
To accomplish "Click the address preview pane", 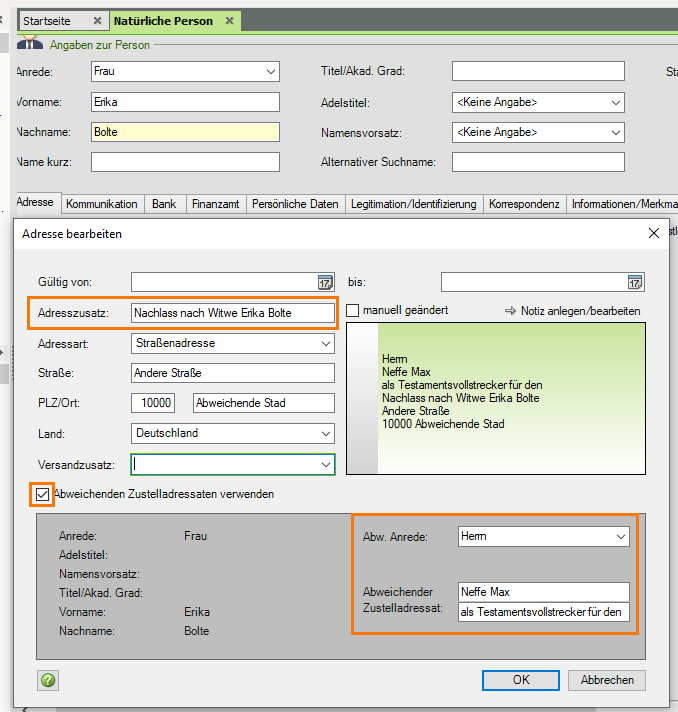I will coord(496,399).
